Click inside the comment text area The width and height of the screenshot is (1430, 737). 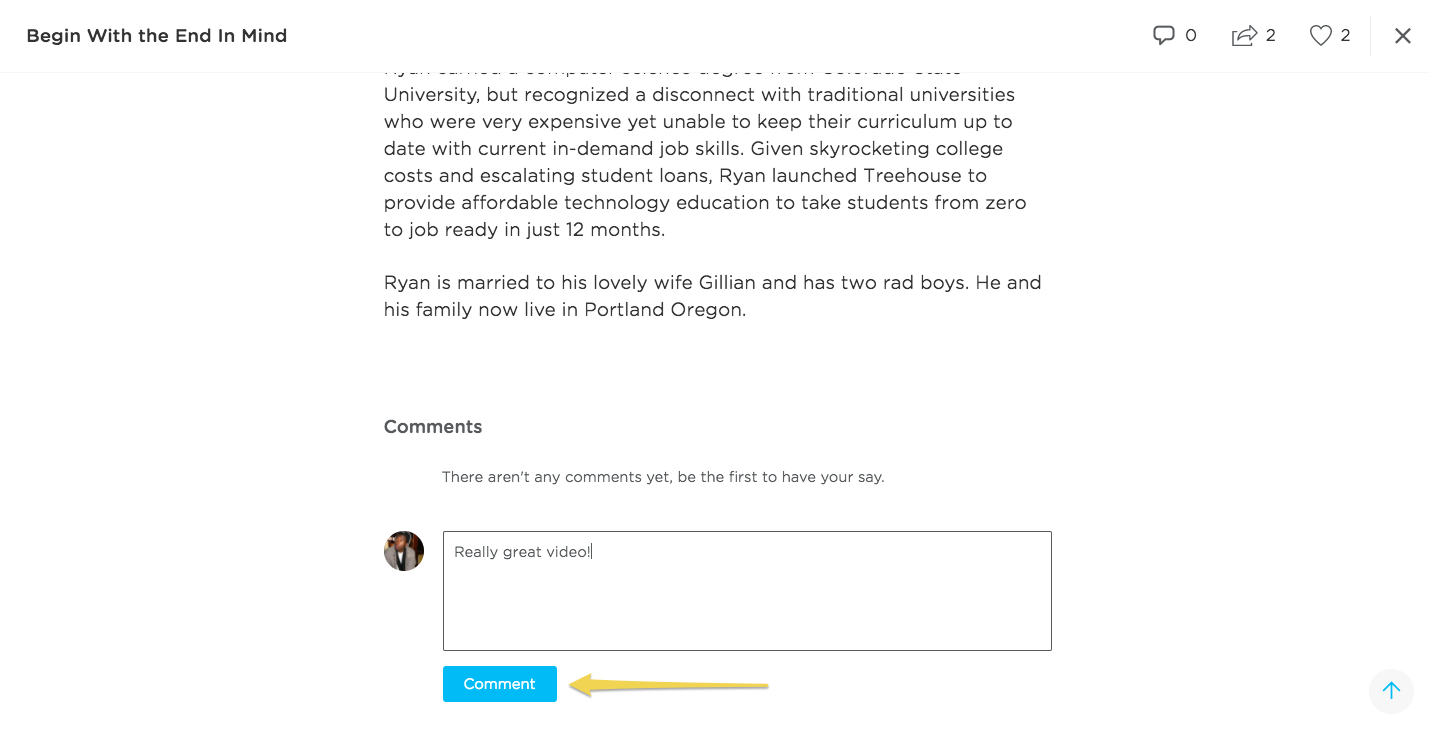(747, 591)
